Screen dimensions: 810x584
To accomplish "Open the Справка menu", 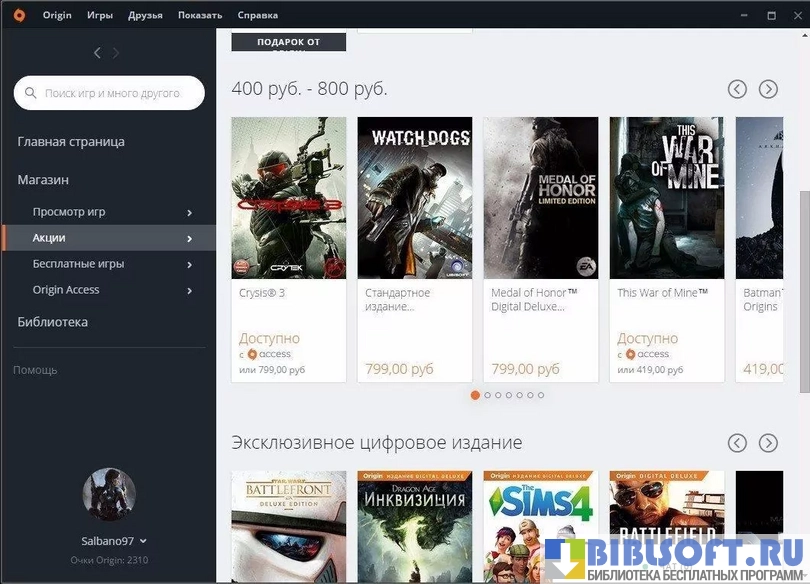I will [258, 16].
